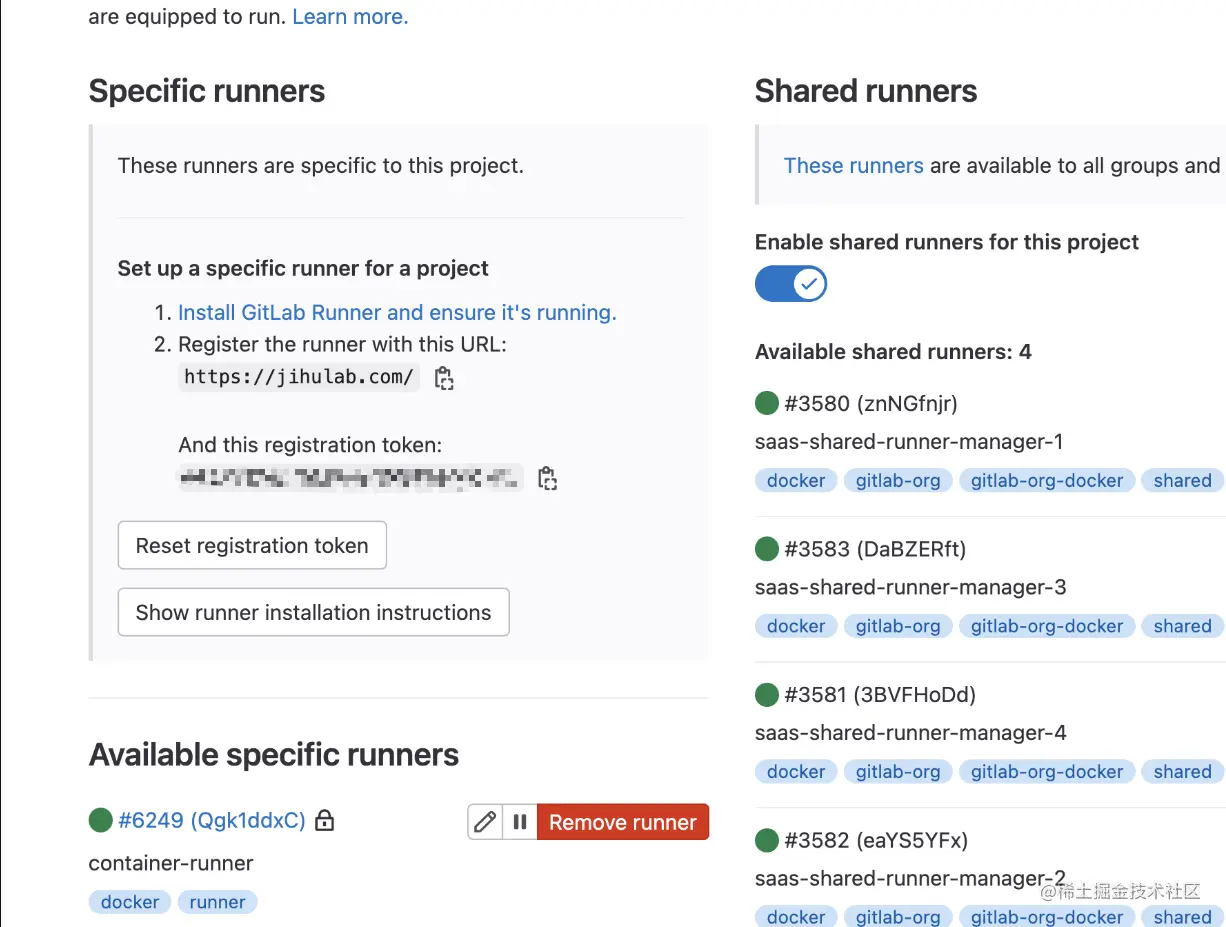The height and width of the screenshot is (927, 1226).
Task: Click the 'runner' tag under container-runner
Action: click(x=217, y=902)
